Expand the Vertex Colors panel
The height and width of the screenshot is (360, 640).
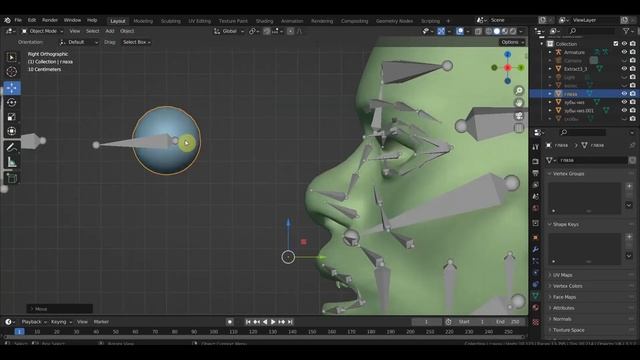coord(567,286)
